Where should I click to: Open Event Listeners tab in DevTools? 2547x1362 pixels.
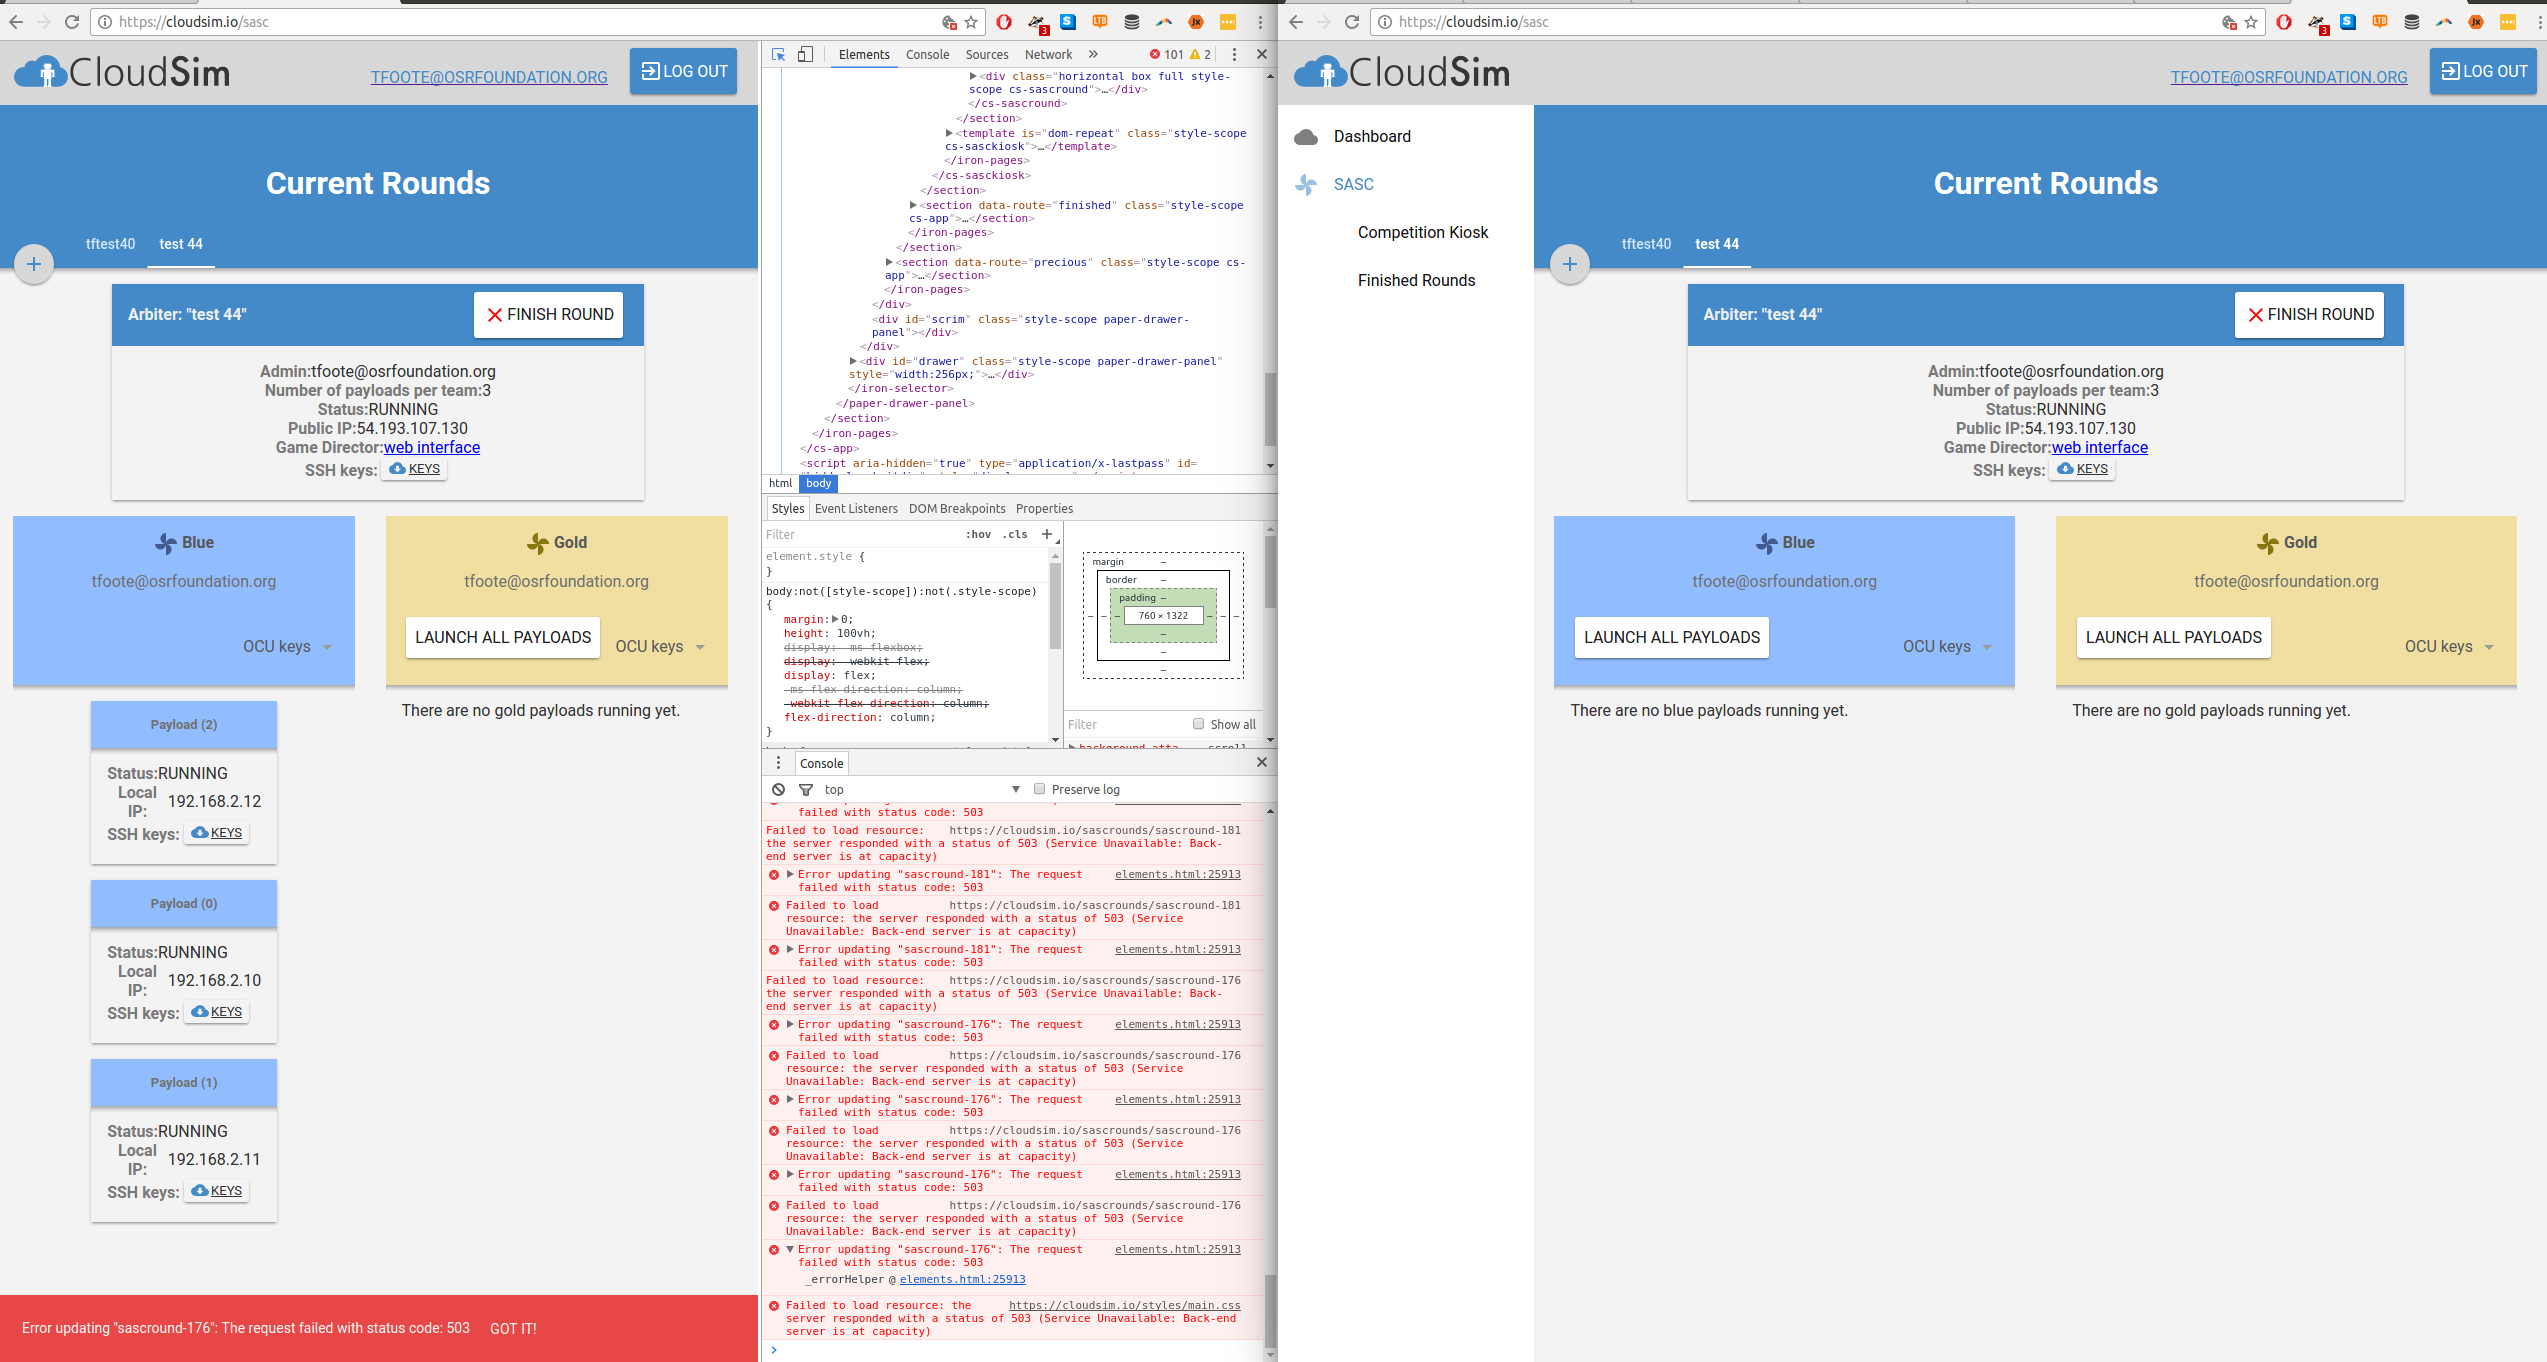[x=856, y=508]
